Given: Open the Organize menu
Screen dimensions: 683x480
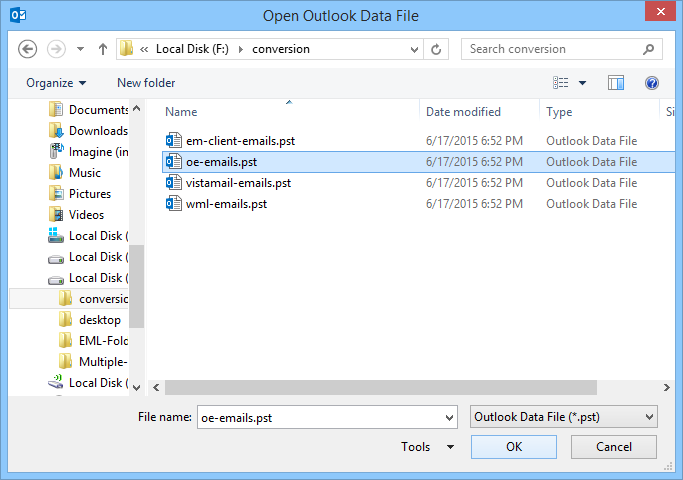Looking at the screenshot, I should [56, 83].
